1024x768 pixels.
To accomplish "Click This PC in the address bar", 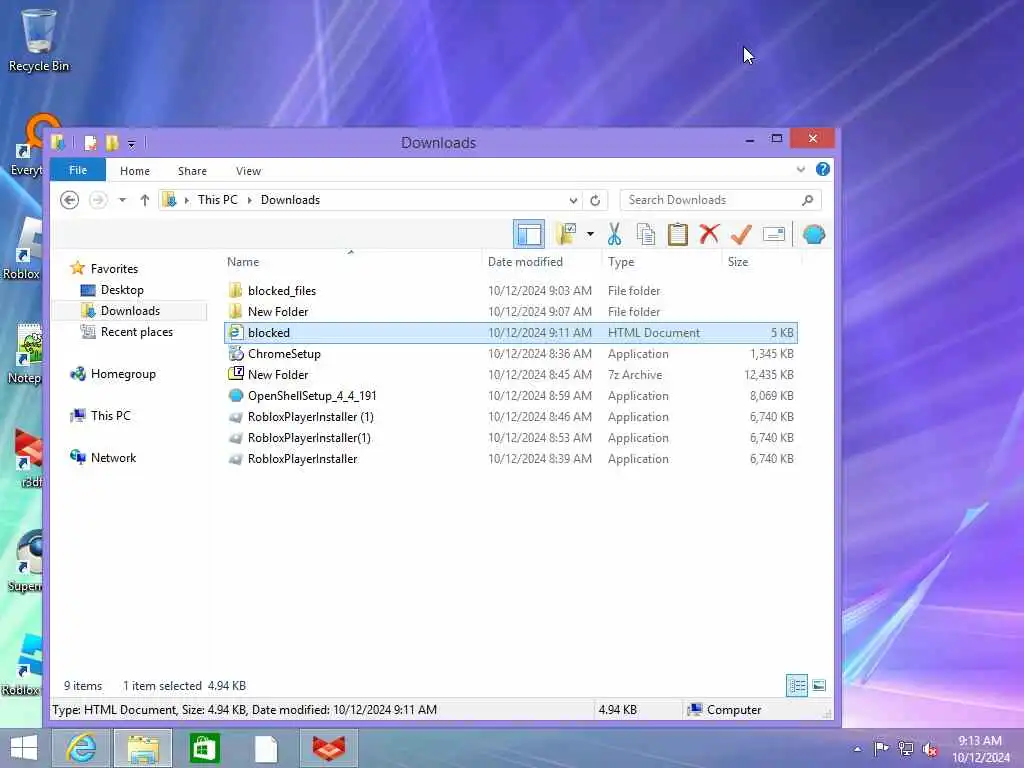I will pyautogui.click(x=217, y=200).
